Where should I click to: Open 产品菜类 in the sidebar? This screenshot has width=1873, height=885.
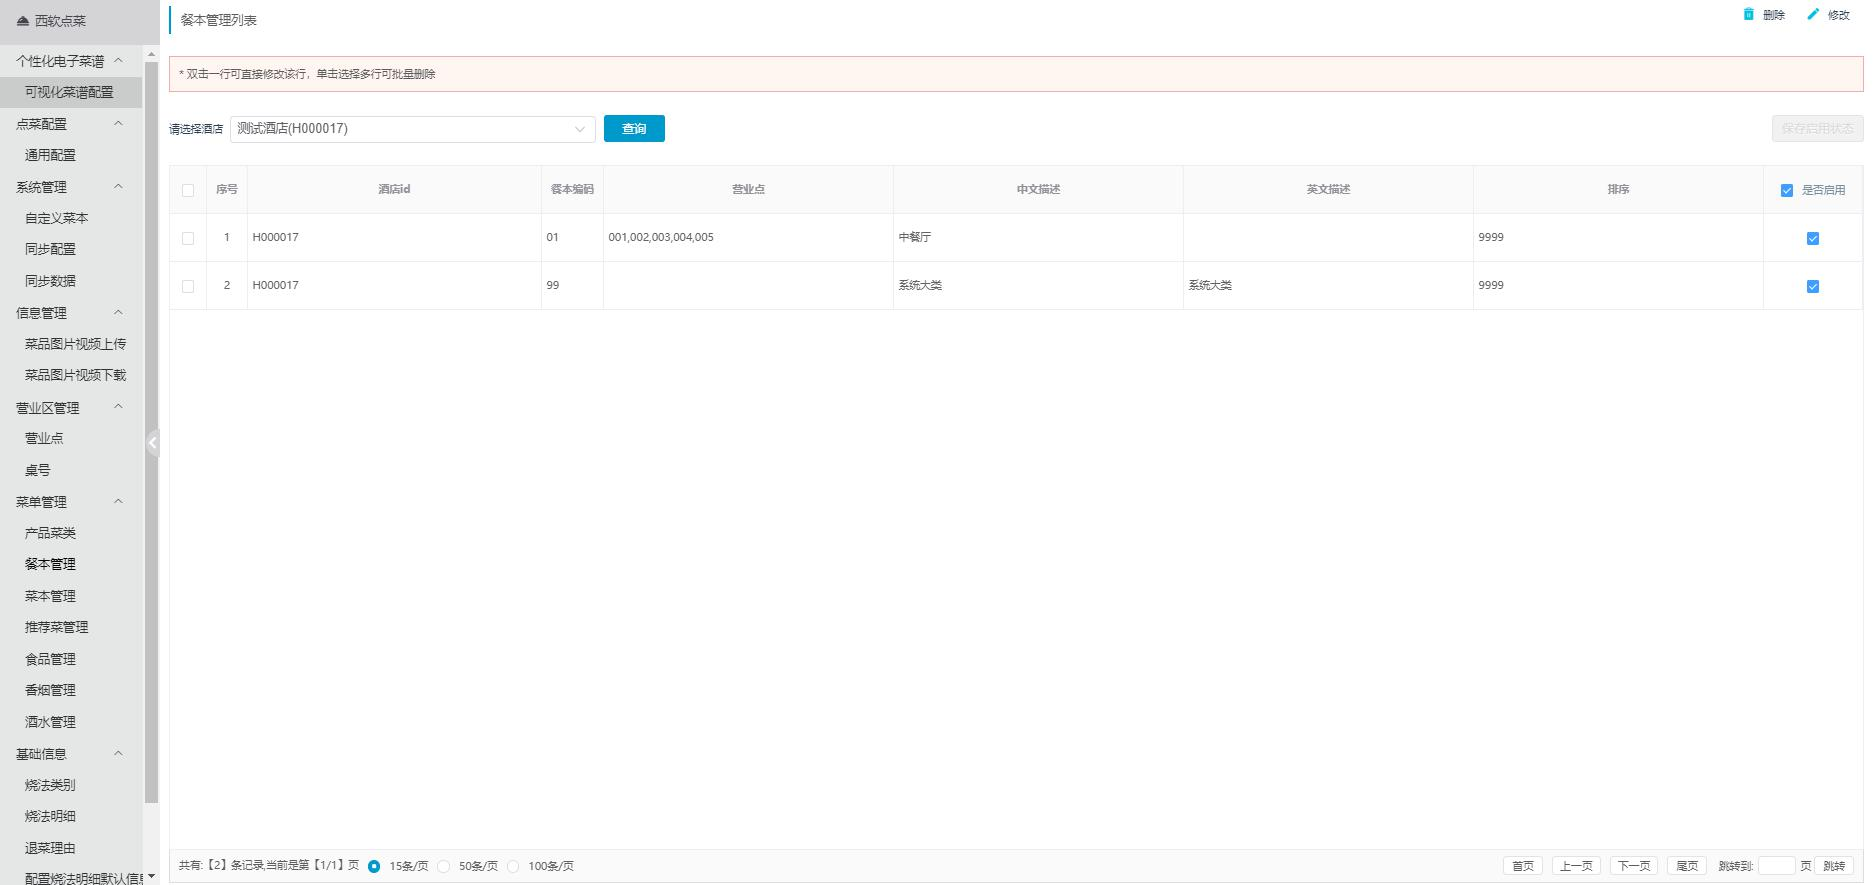click(50, 533)
